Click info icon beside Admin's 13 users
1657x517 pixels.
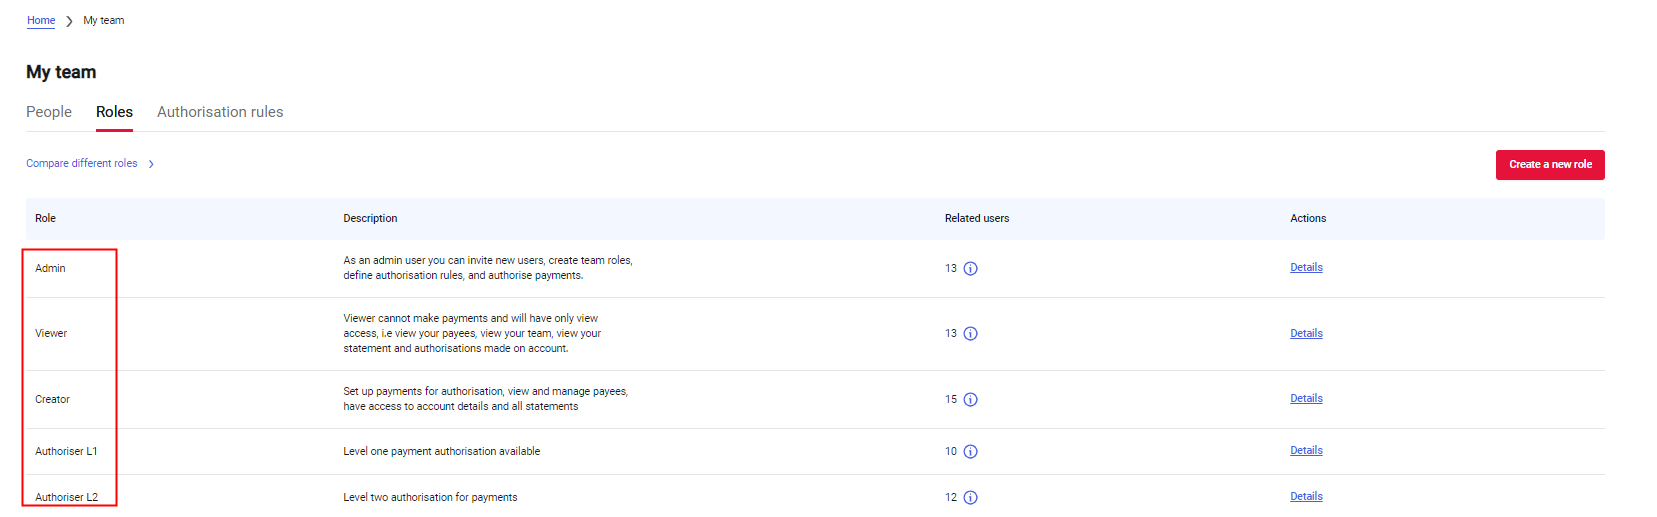pos(970,268)
